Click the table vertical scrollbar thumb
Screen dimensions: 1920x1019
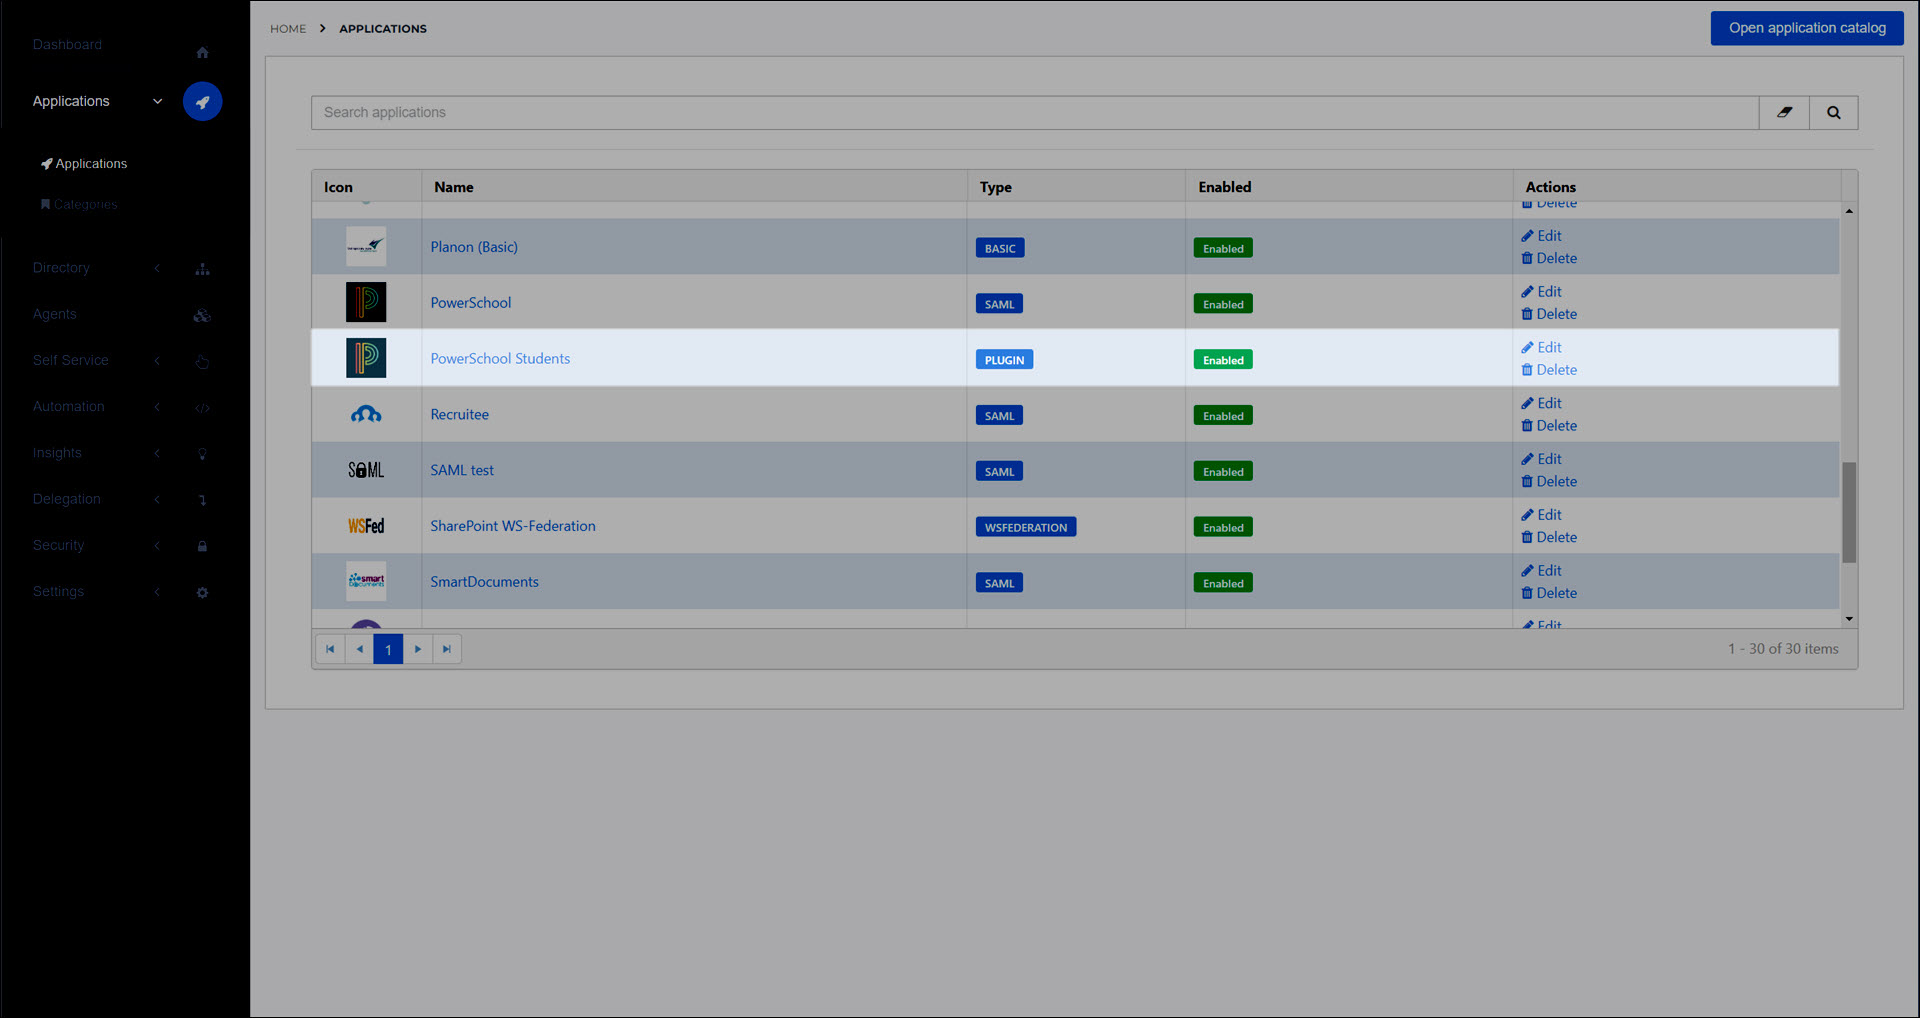(1849, 512)
